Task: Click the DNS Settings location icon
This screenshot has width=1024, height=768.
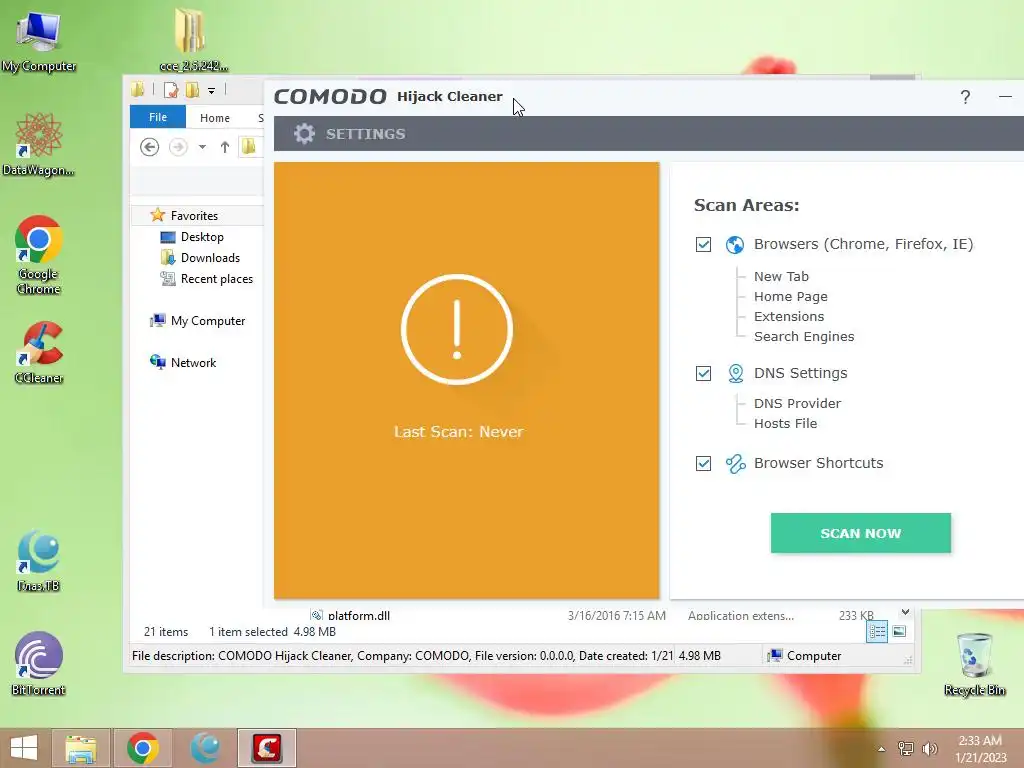Action: pos(735,374)
